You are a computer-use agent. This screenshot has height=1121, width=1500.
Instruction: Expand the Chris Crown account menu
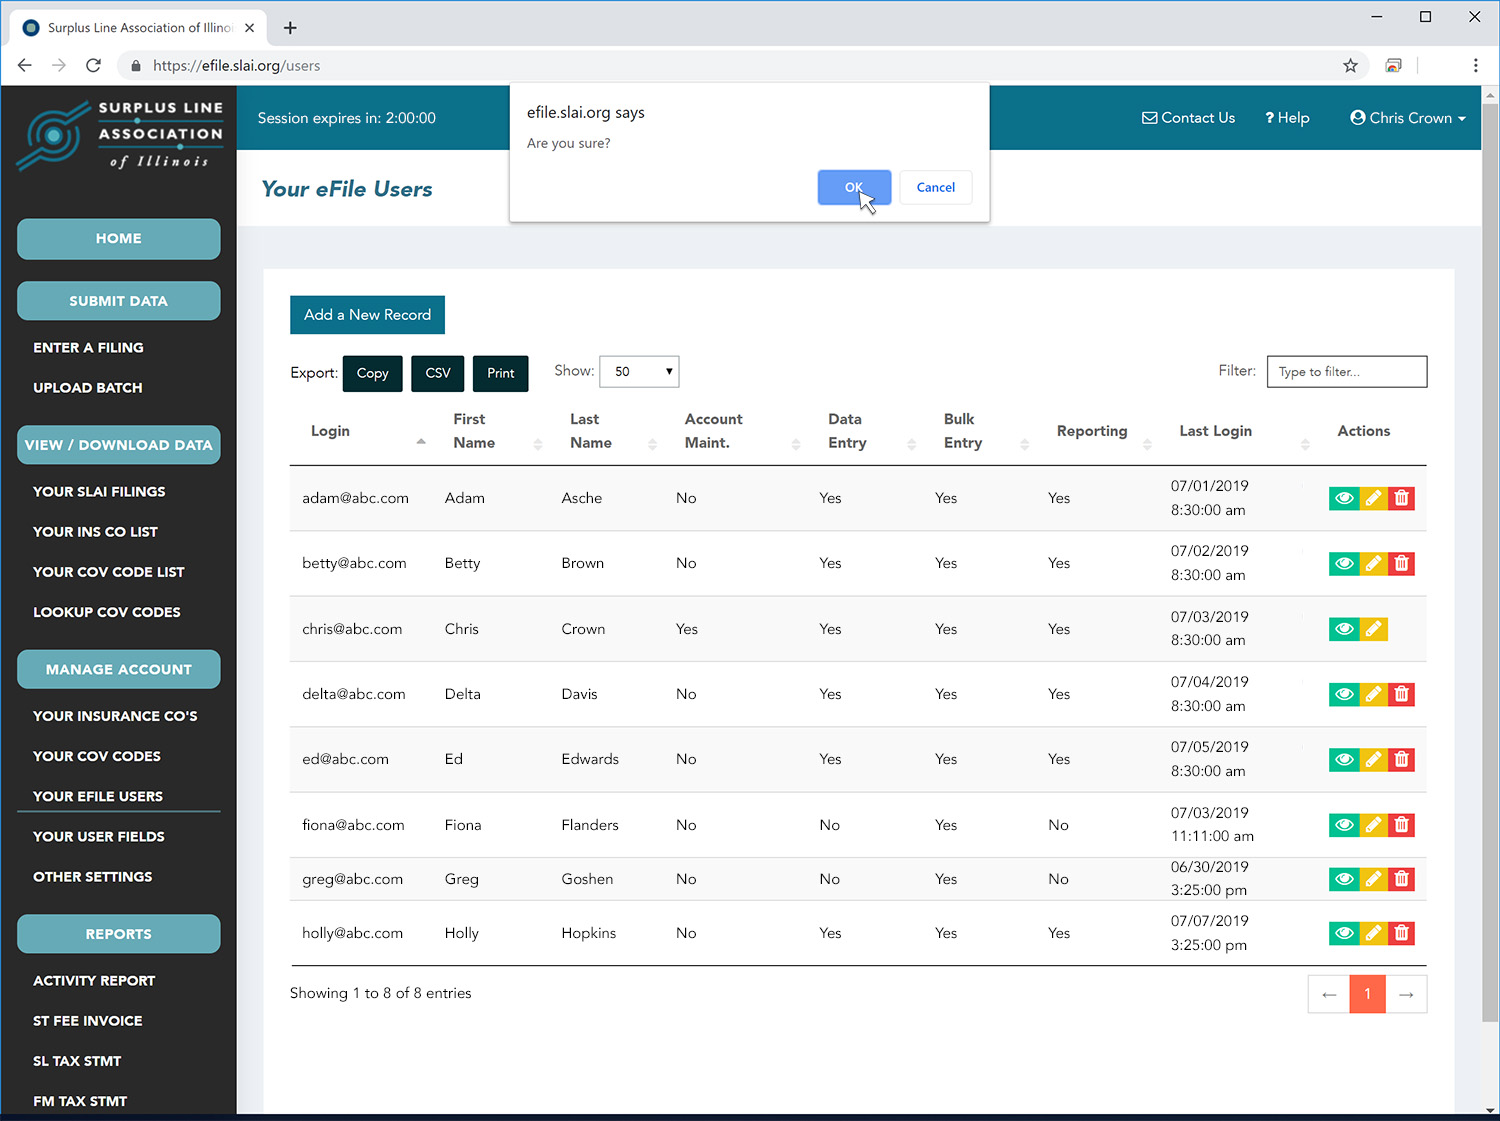1408,118
